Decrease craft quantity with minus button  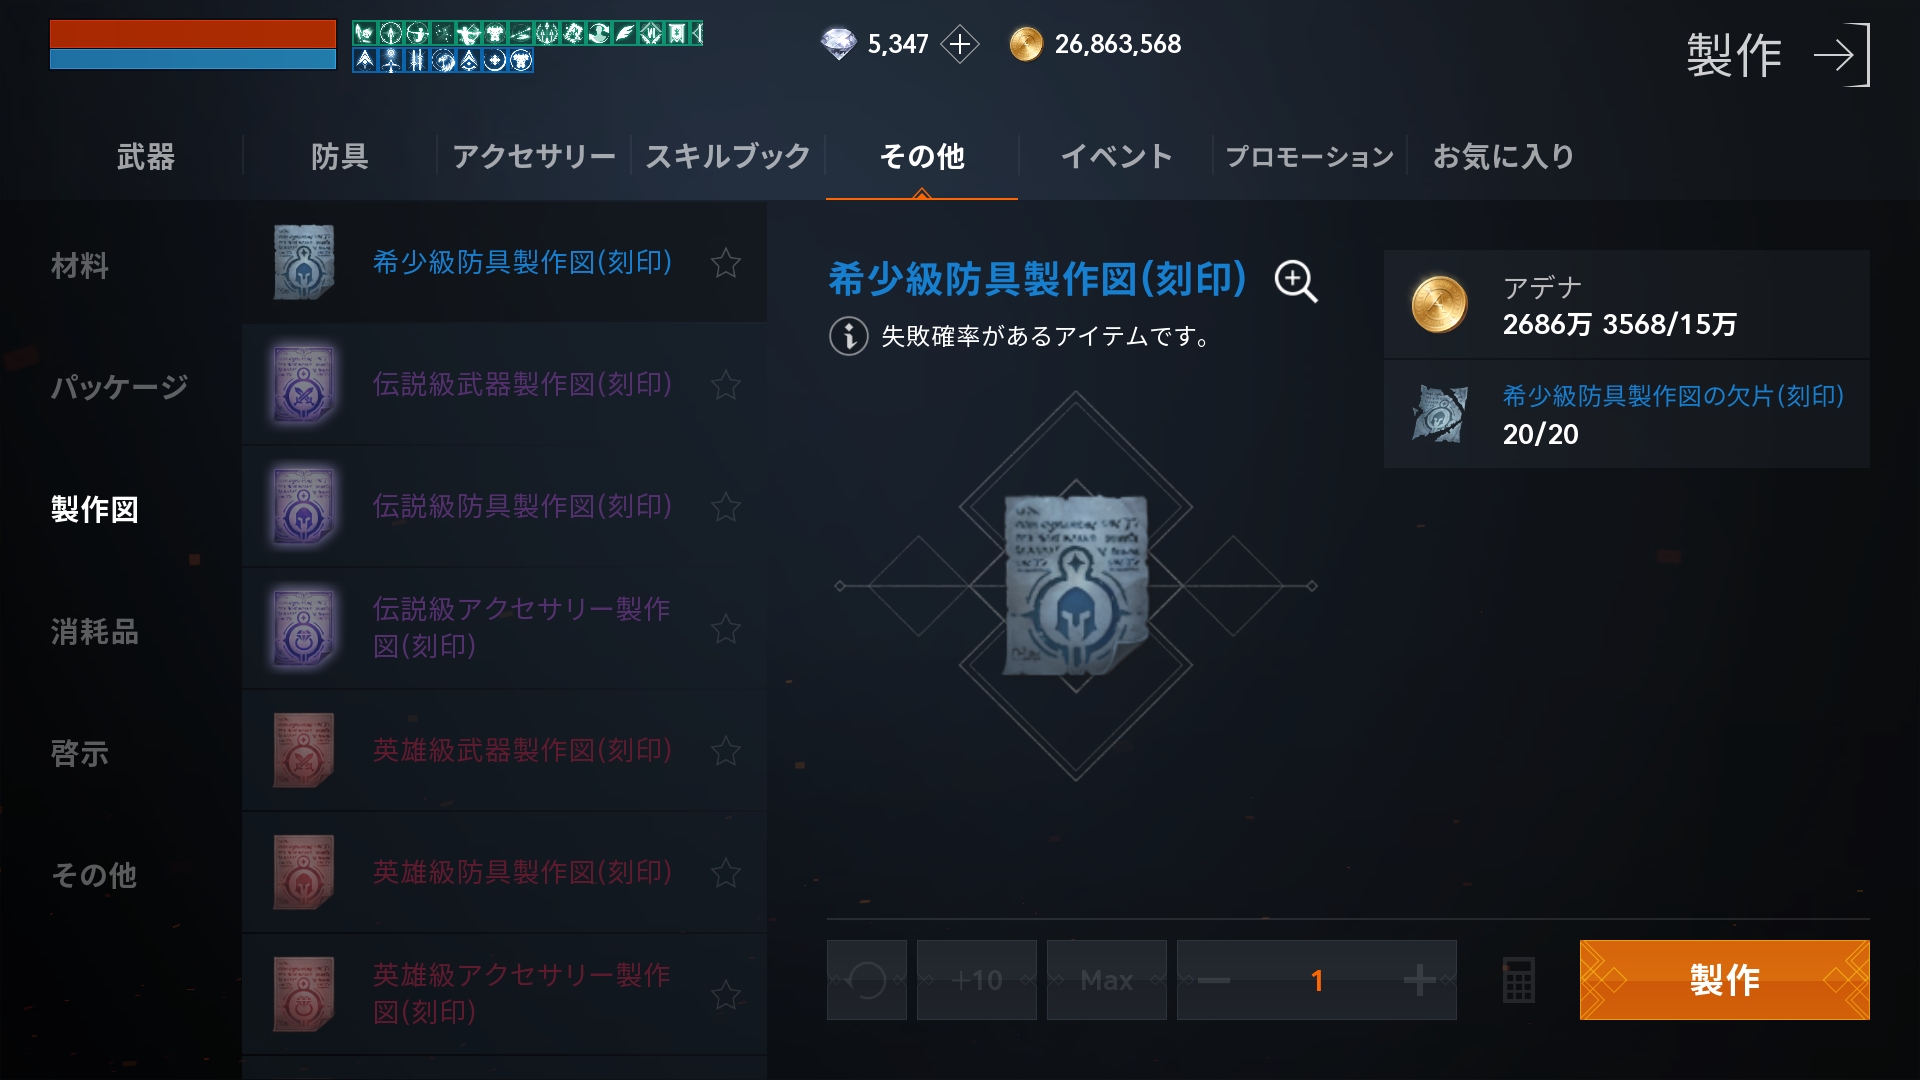pyautogui.click(x=1214, y=980)
